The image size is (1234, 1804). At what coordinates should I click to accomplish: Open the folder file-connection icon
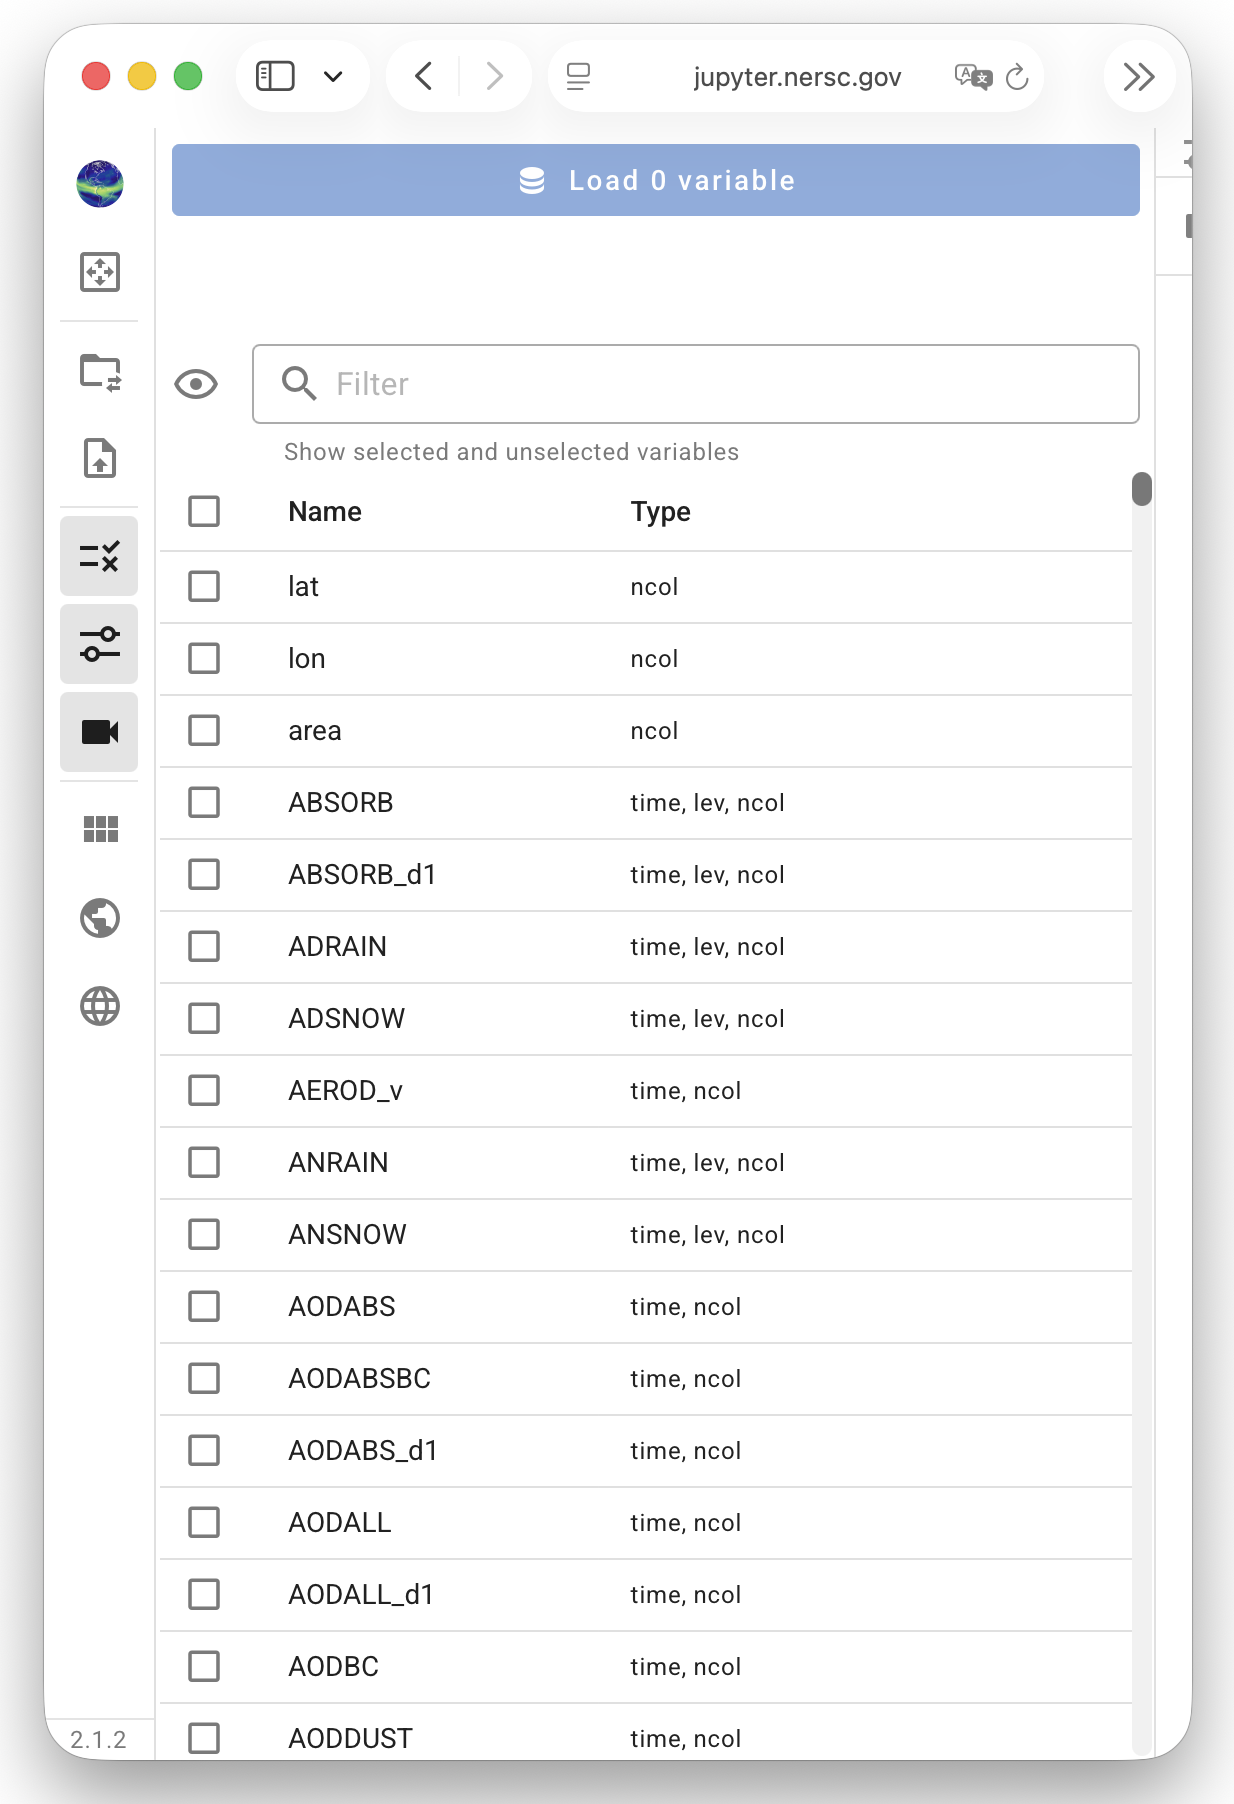pos(100,372)
